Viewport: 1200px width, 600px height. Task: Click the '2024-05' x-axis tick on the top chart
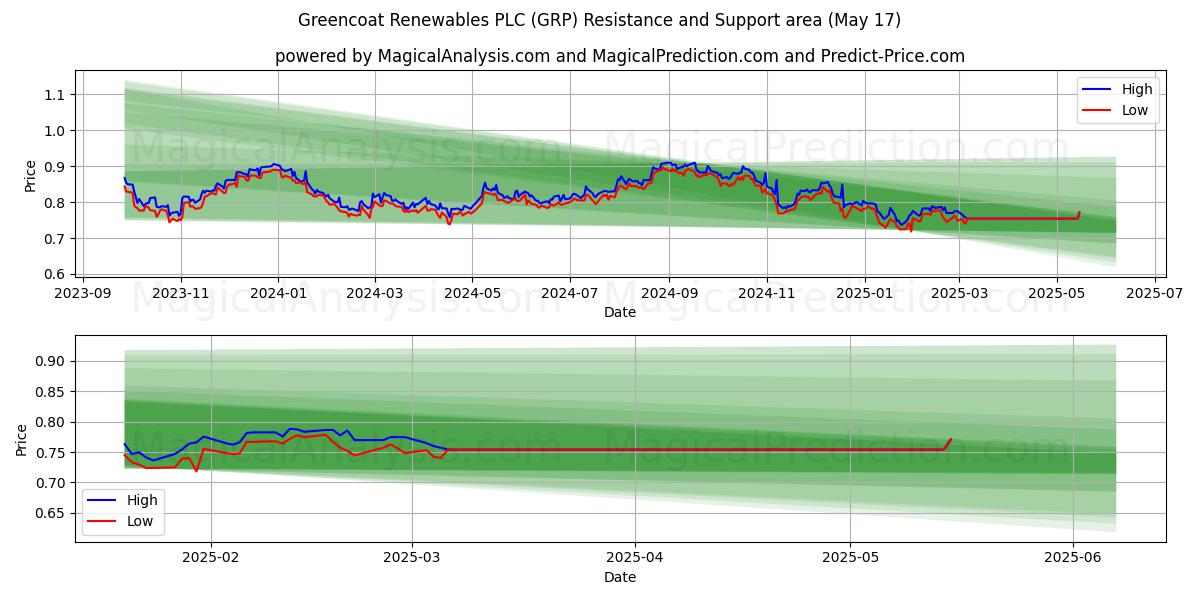pos(472,295)
